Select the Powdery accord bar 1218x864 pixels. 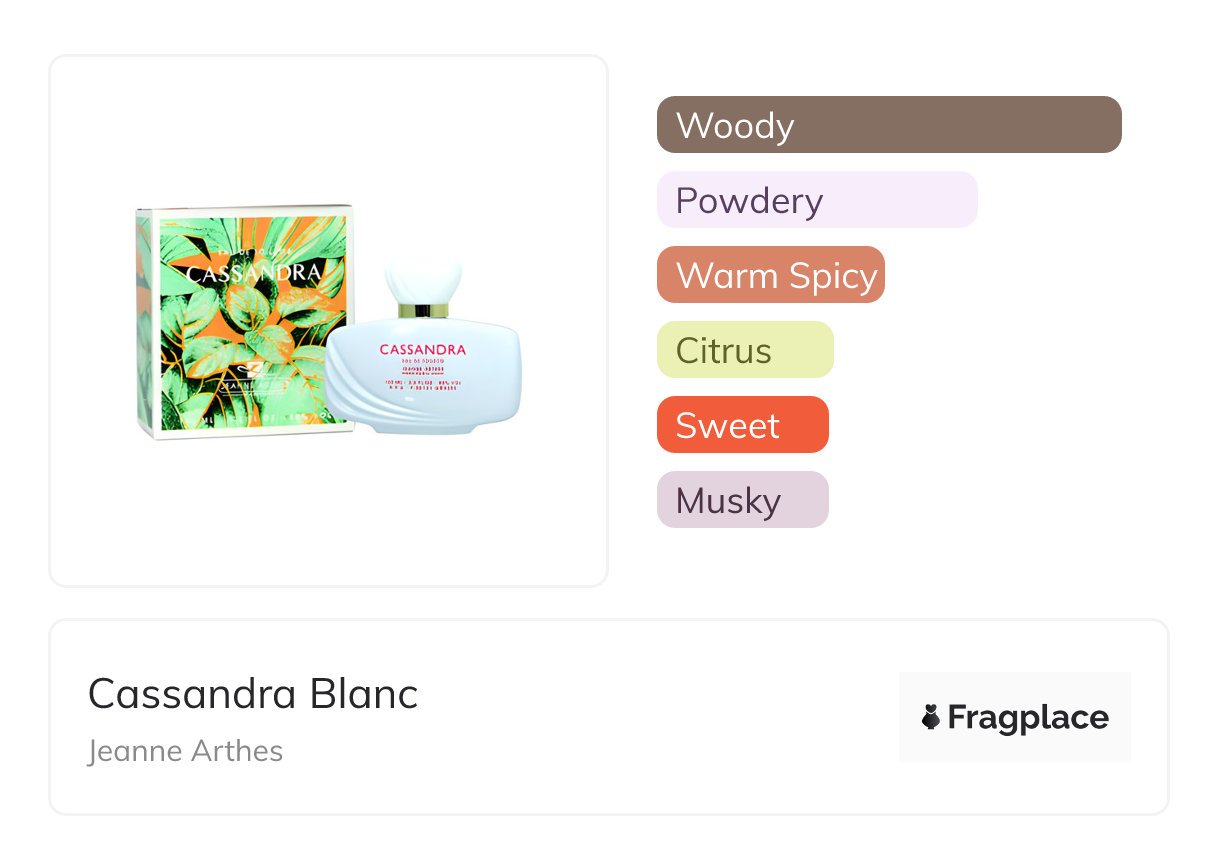(x=816, y=200)
